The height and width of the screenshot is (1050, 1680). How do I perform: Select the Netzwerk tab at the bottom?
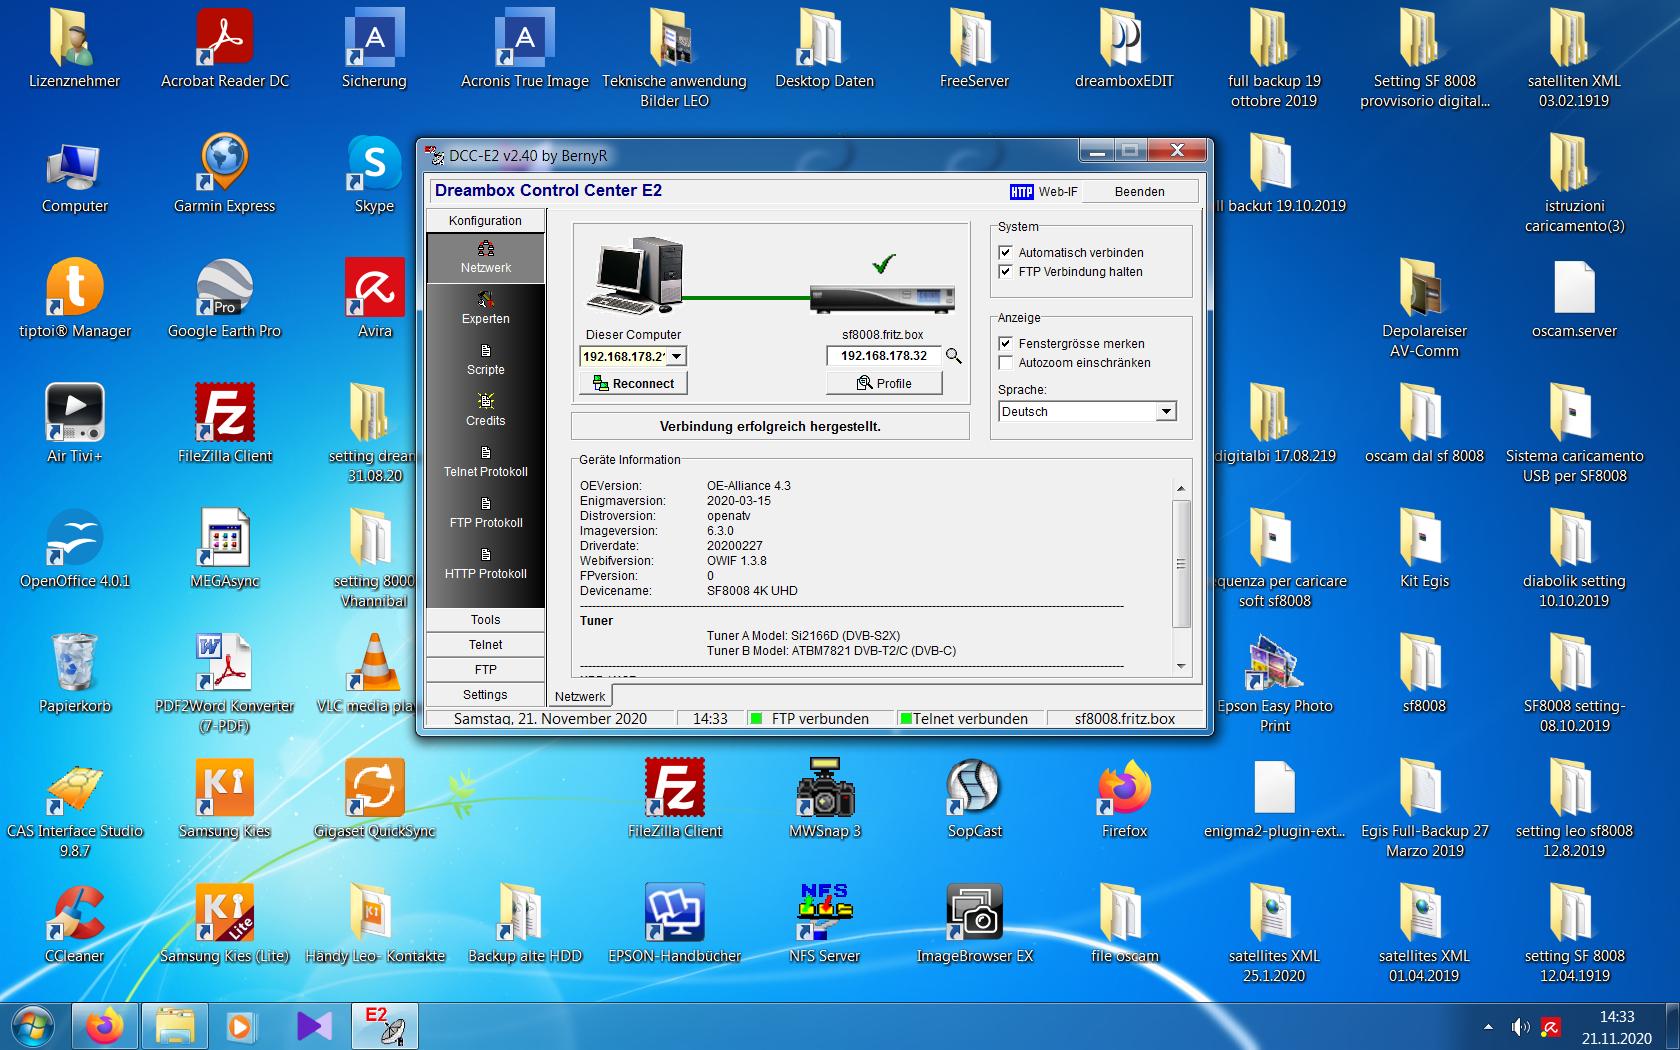click(580, 697)
